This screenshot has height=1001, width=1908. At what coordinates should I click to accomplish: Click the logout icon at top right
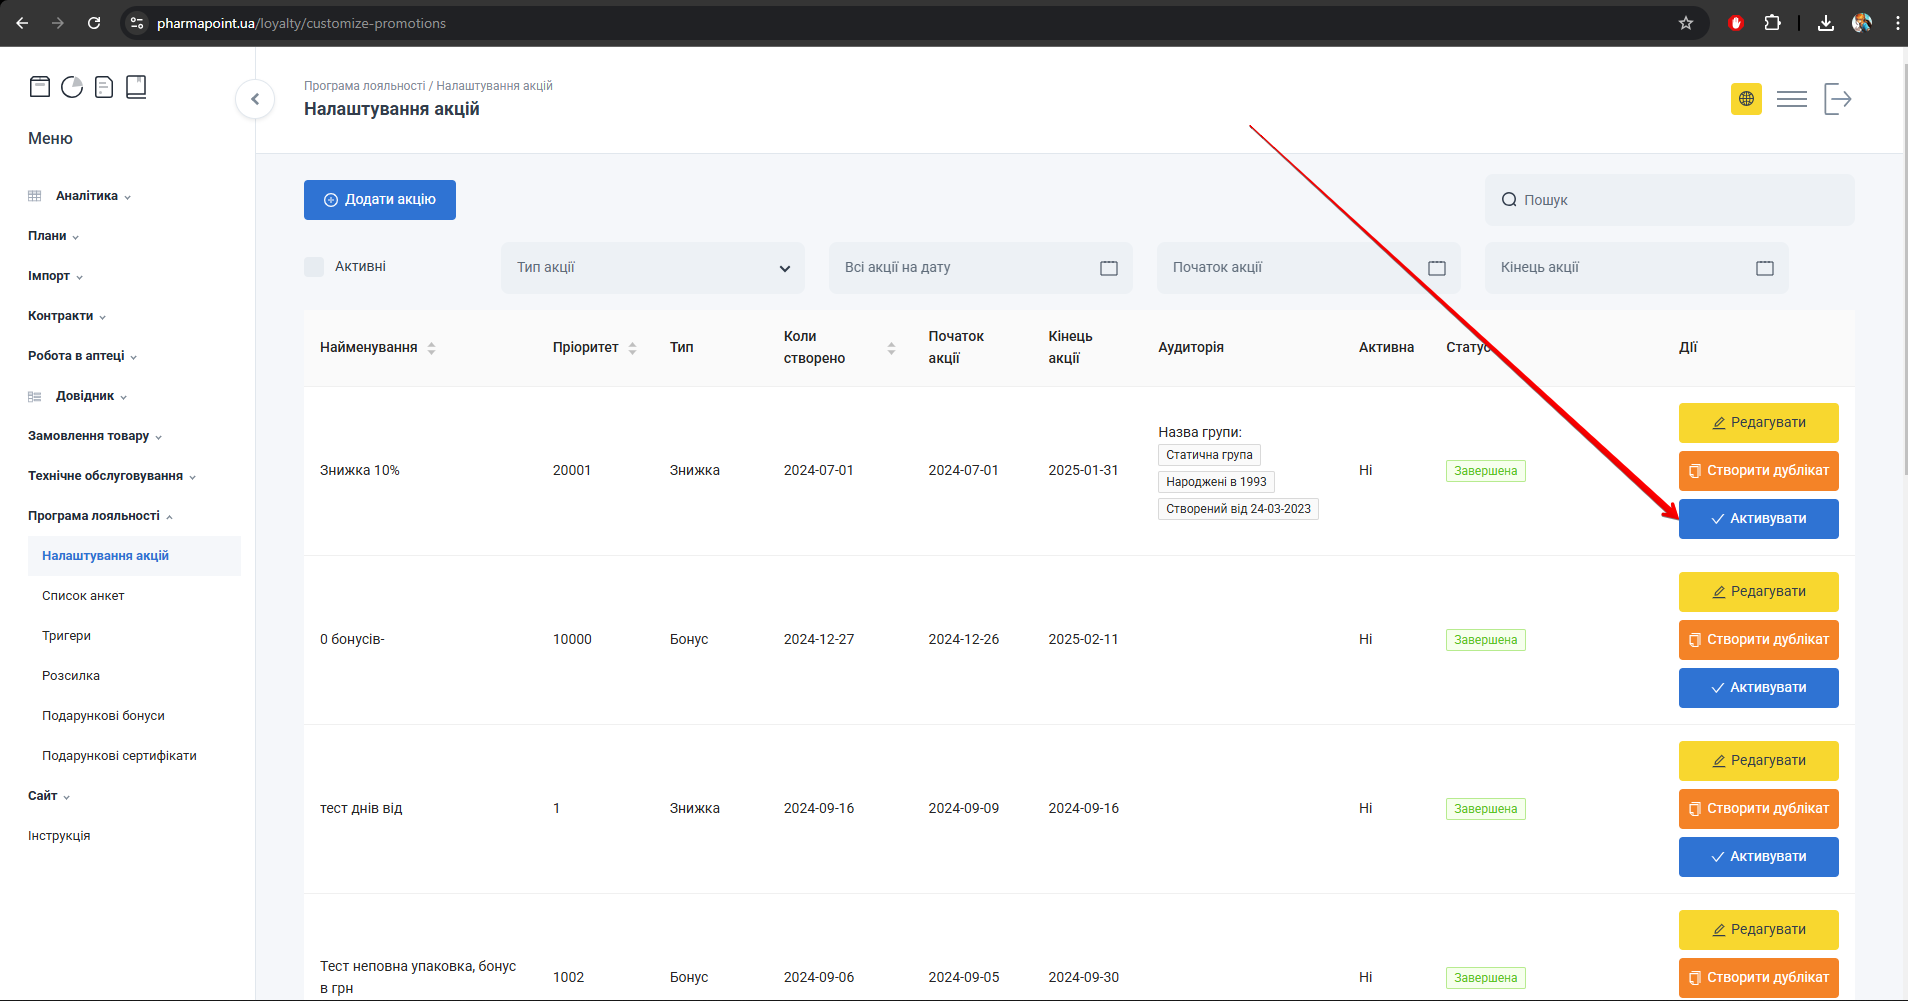pos(1837,99)
